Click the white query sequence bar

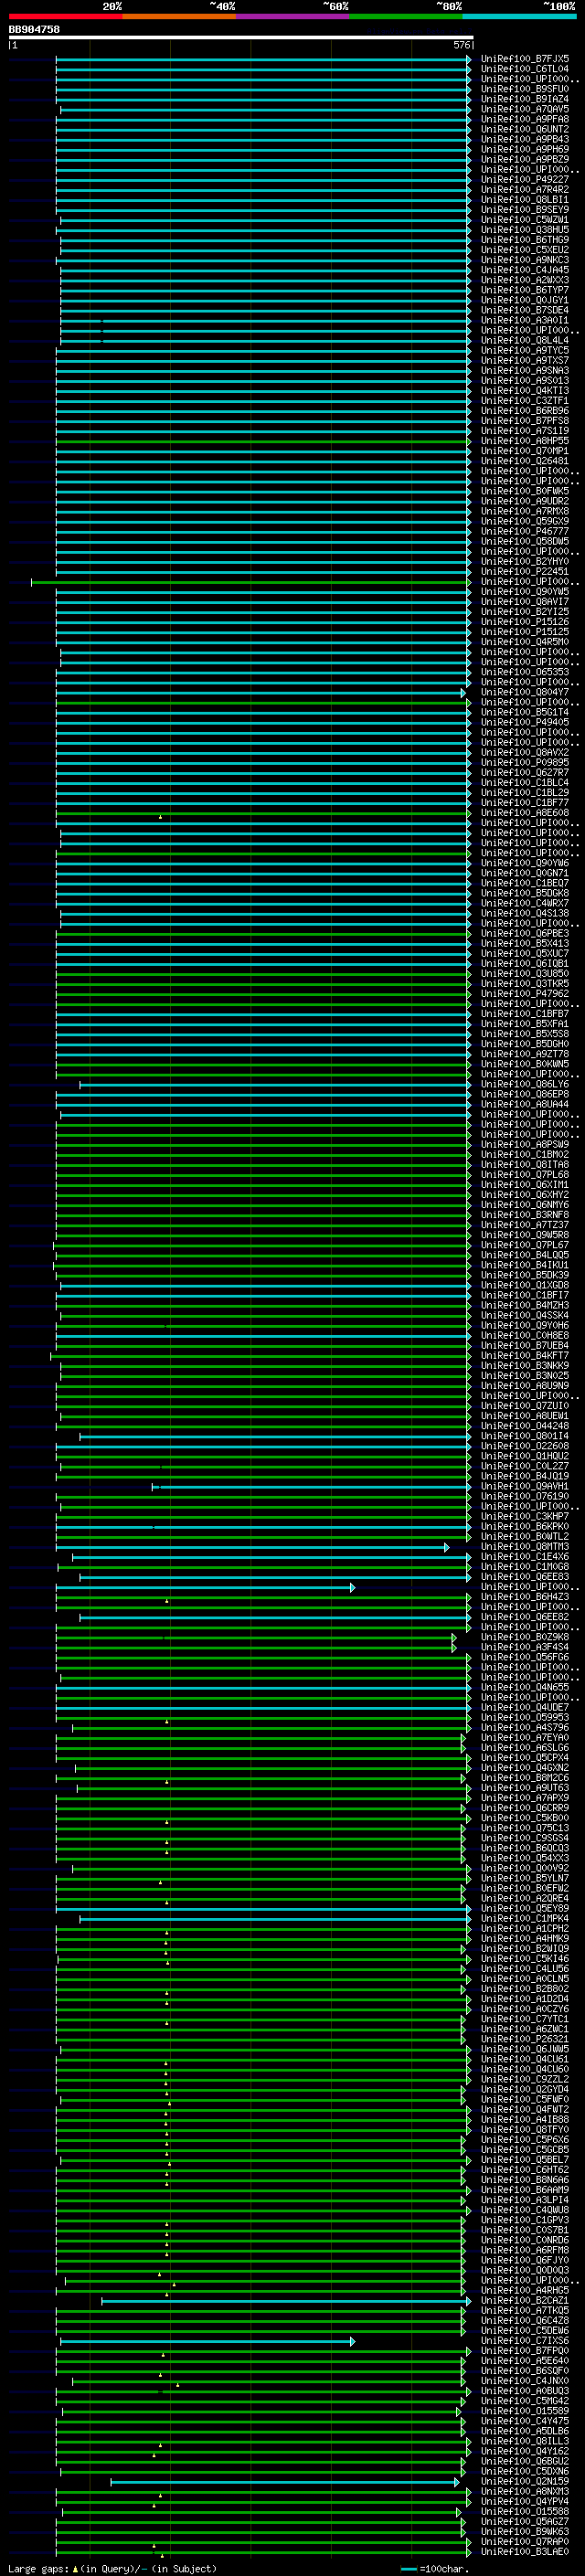tap(241, 37)
